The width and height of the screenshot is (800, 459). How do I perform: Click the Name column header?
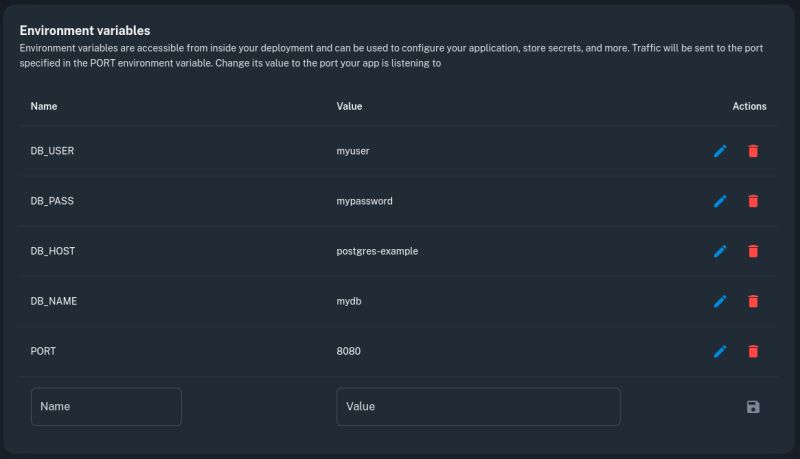43,106
